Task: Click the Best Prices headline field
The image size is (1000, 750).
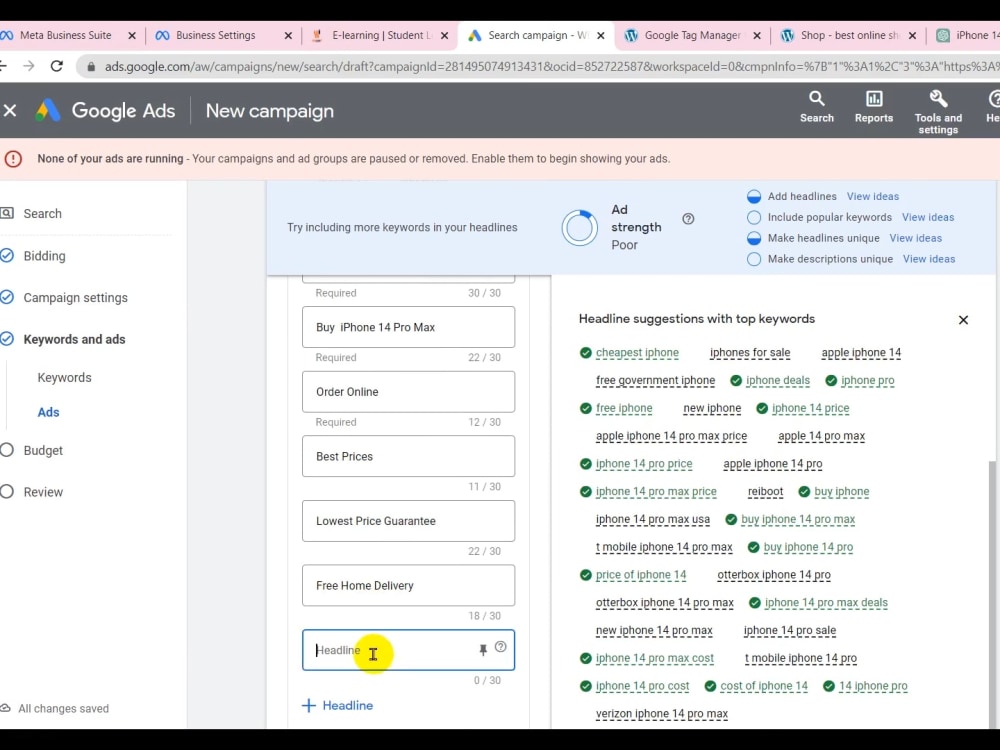Action: tap(408, 456)
